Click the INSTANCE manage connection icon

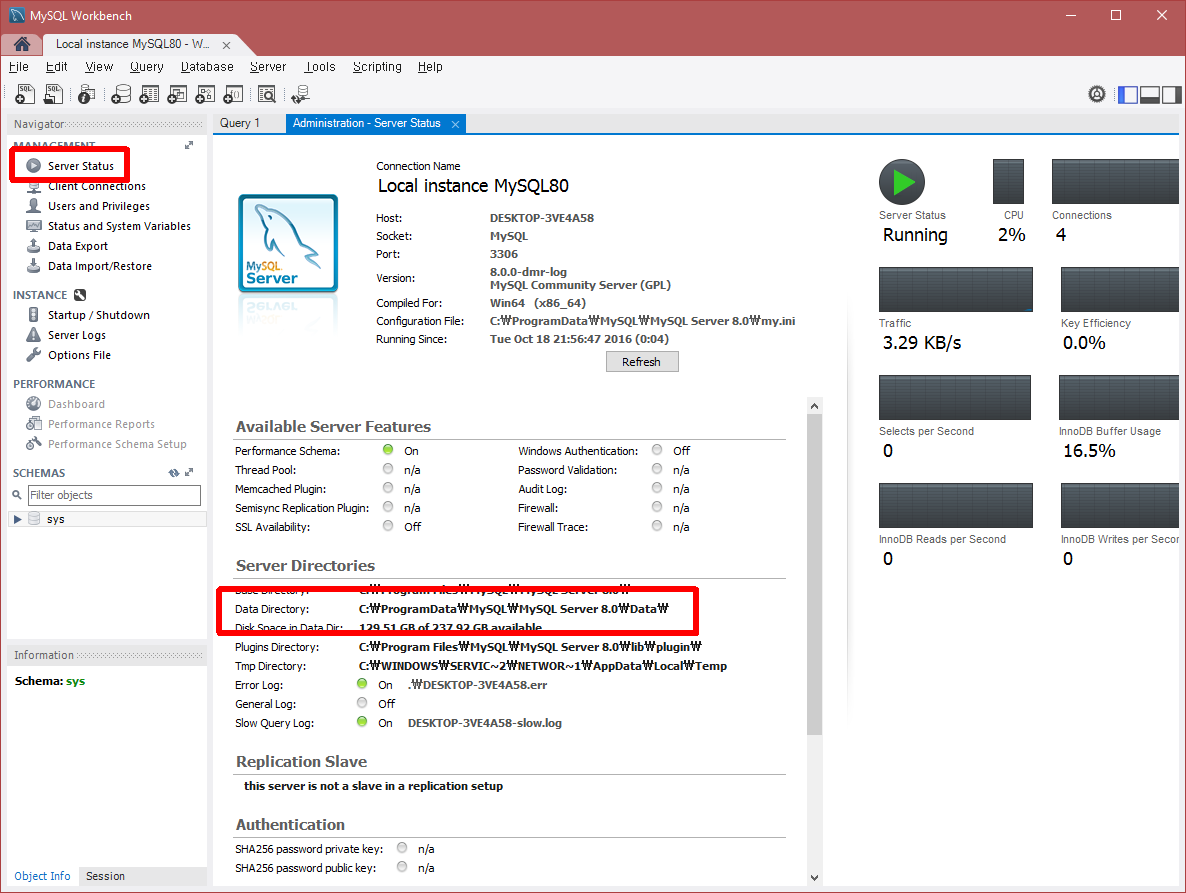click(80, 295)
